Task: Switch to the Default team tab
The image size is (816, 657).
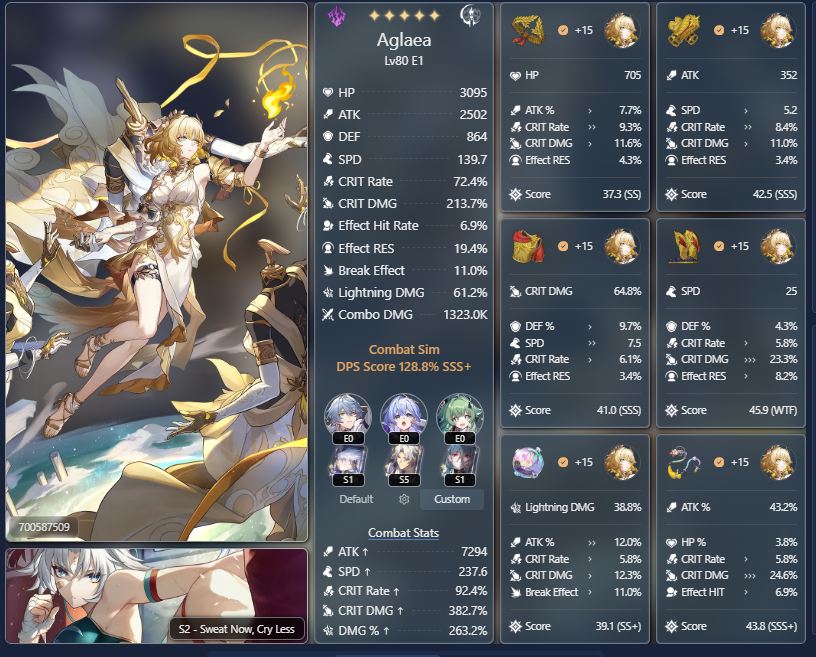Action: pos(356,499)
